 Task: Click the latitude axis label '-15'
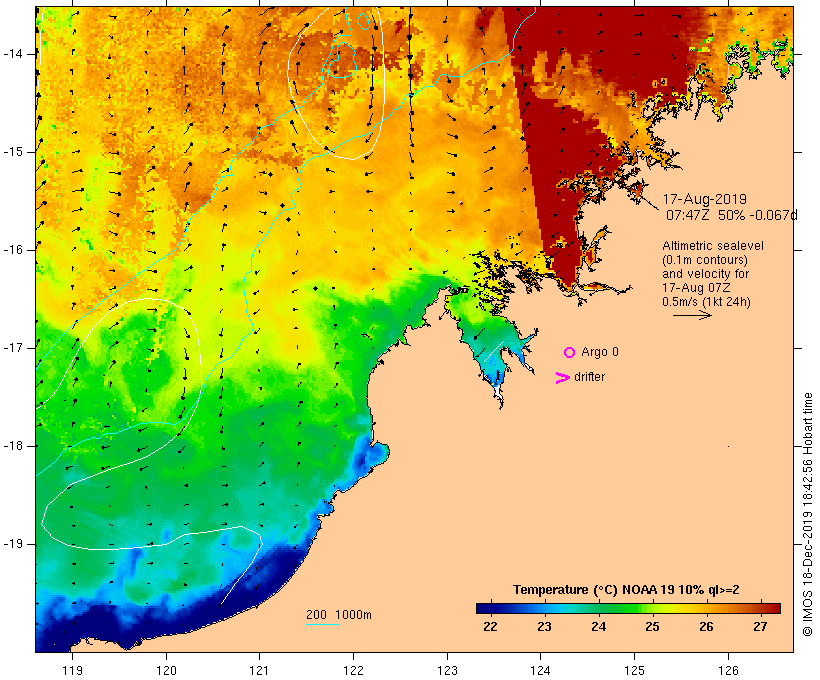(13, 152)
